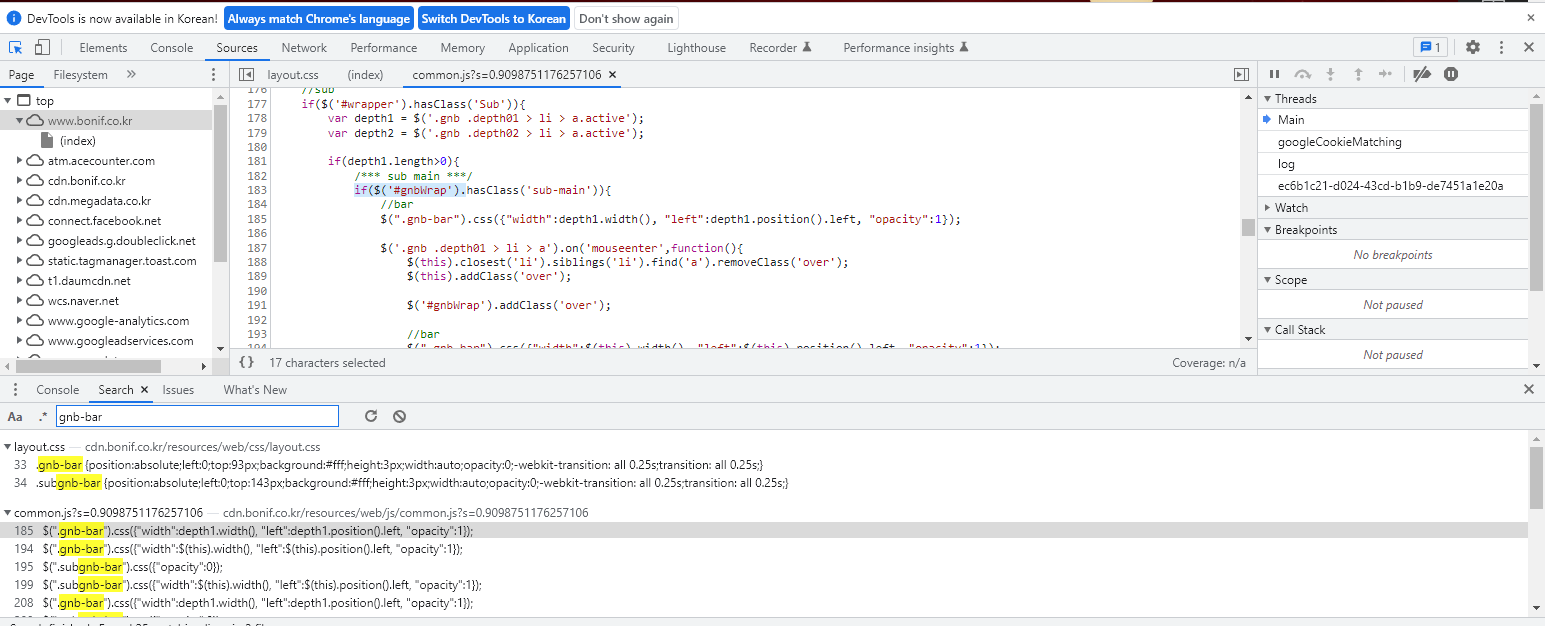Pretty print the source with braces icon
The height and width of the screenshot is (626, 1545).
[x=247, y=363]
